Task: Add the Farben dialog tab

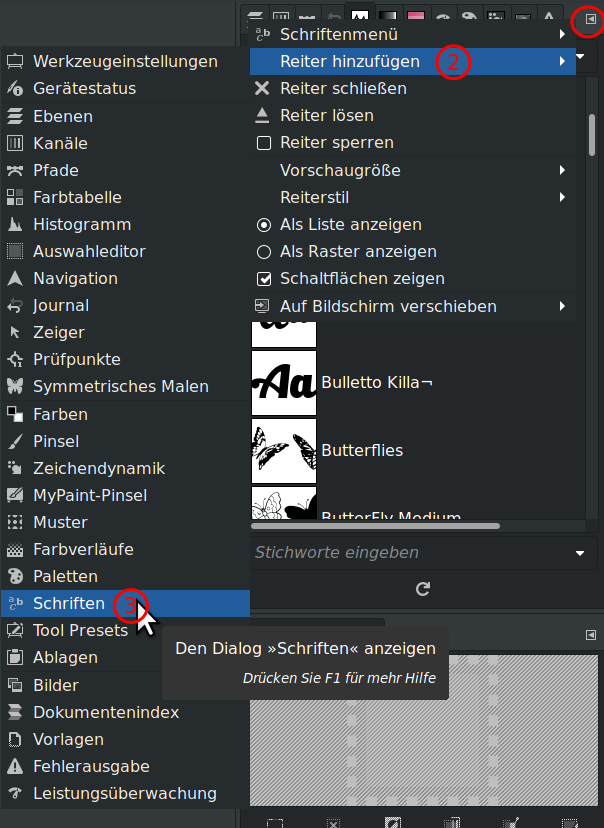Action: (125, 414)
